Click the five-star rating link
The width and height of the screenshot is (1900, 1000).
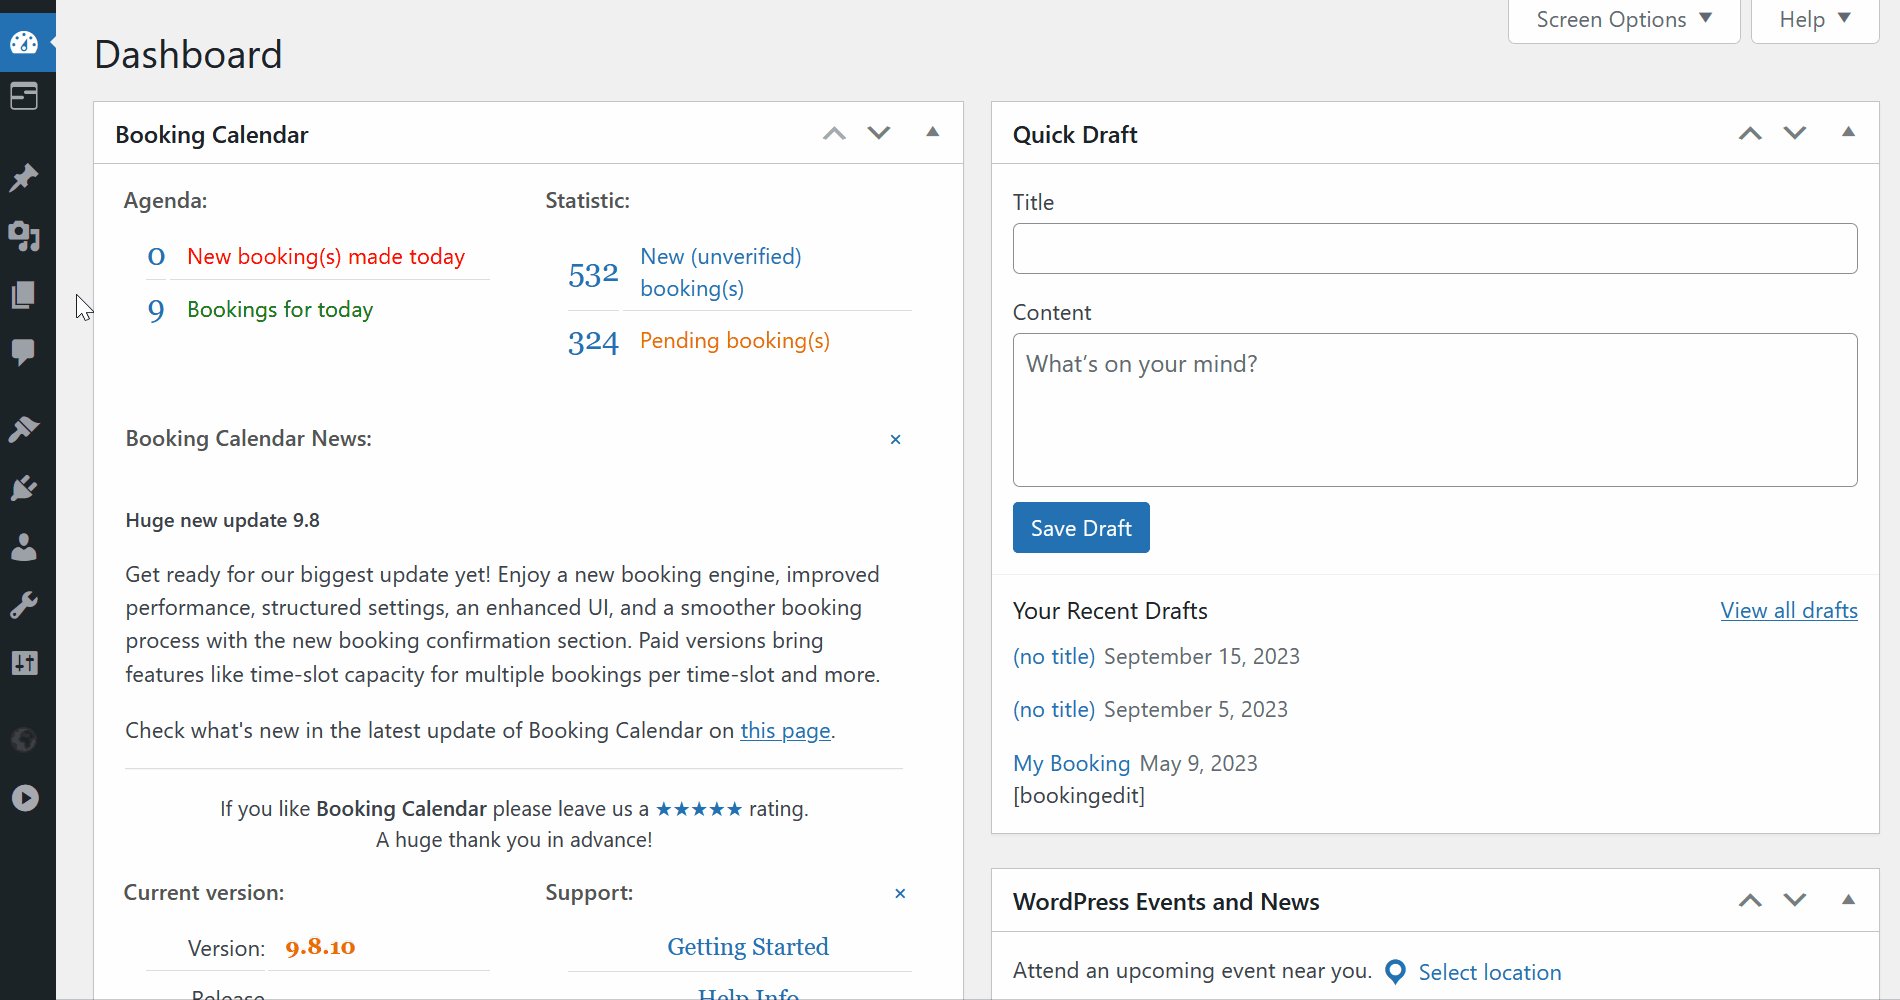click(x=699, y=809)
